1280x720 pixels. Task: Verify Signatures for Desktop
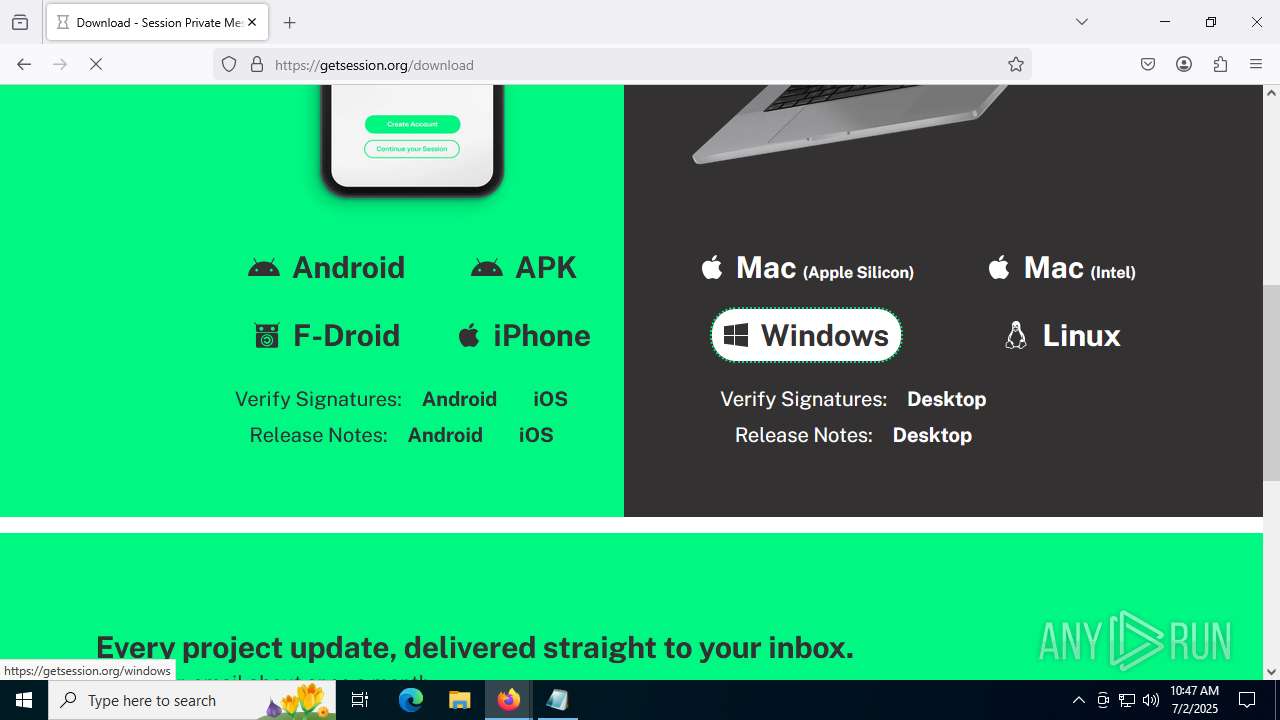point(946,399)
